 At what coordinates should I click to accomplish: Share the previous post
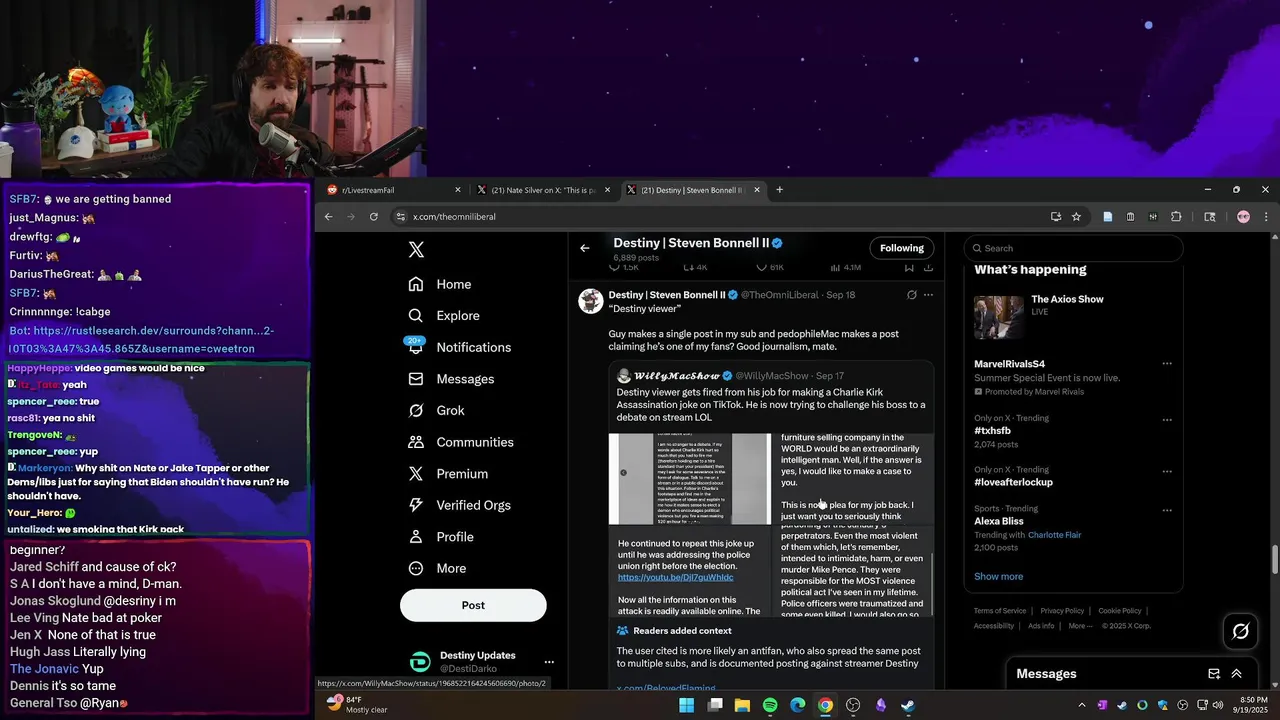point(928,268)
